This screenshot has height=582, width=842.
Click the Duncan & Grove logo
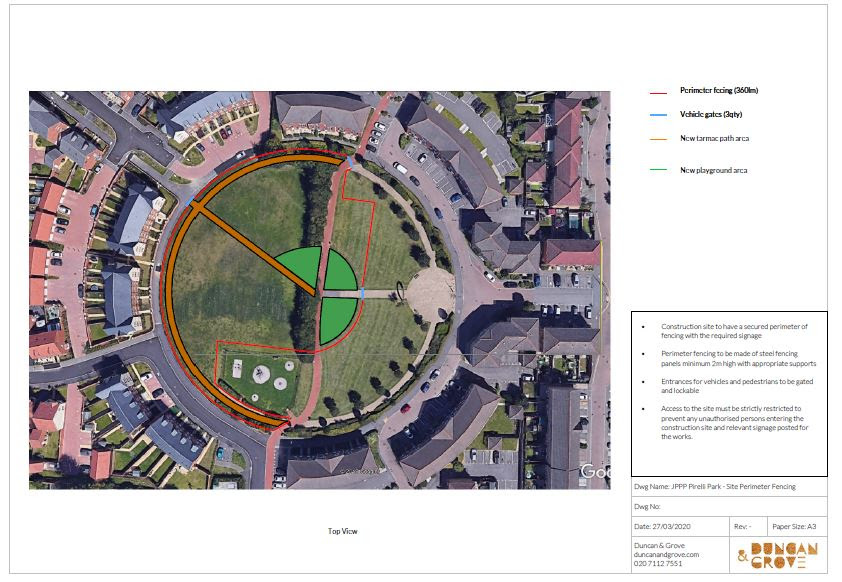[778, 553]
